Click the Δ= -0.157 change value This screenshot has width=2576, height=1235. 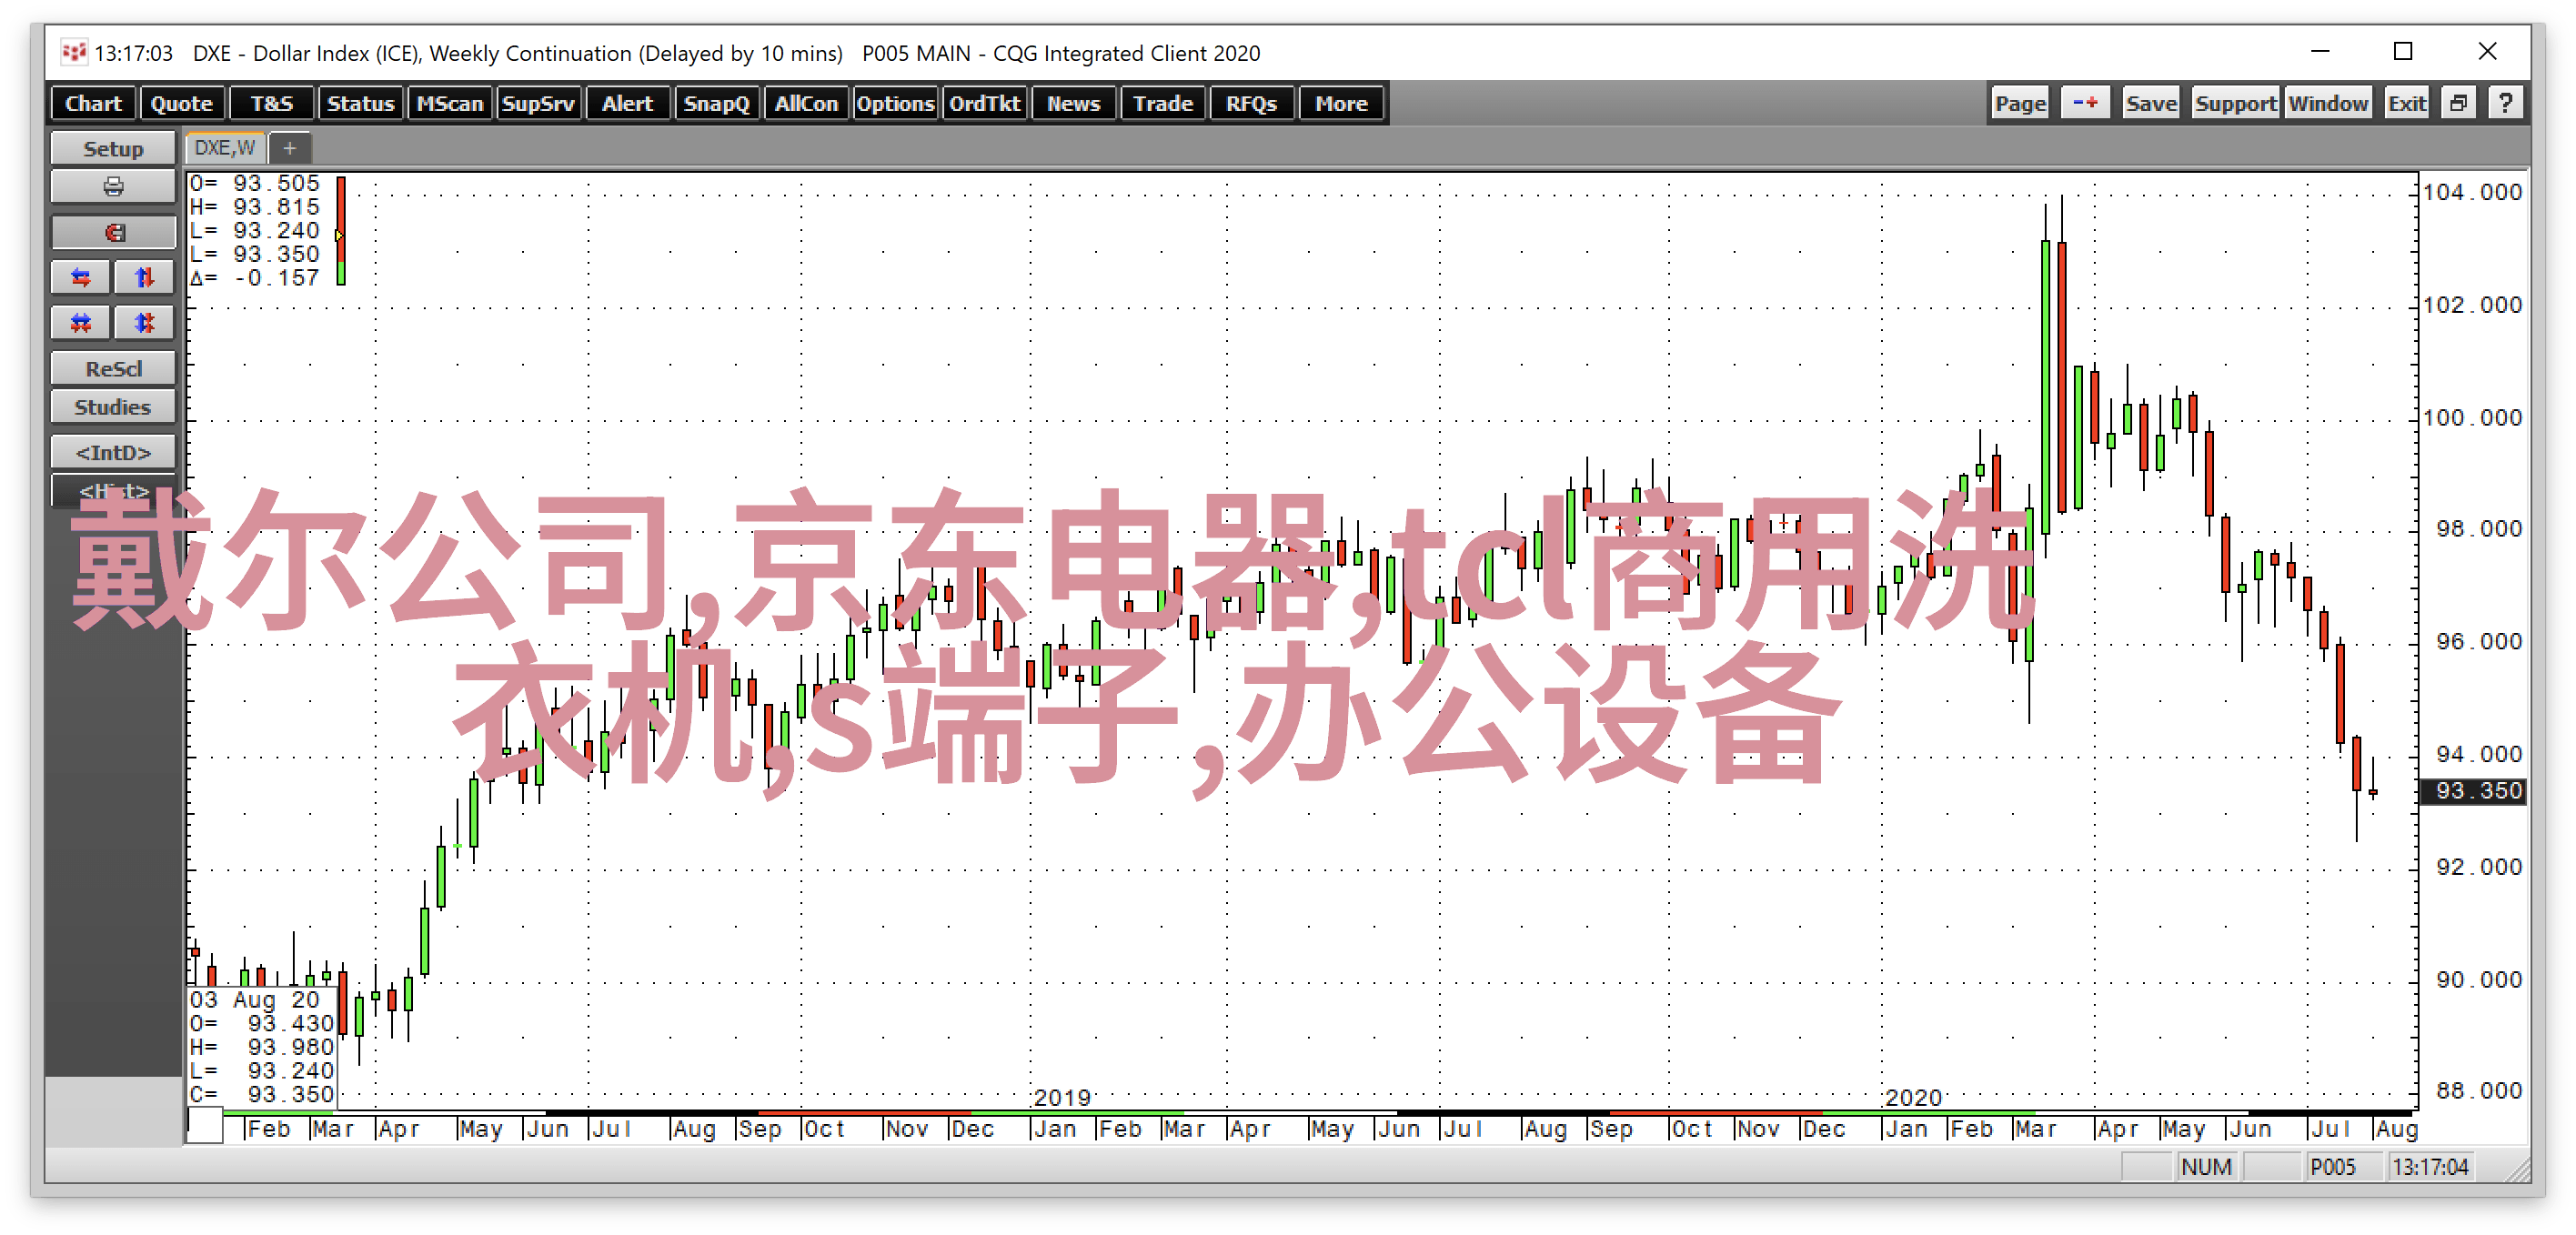pyautogui.click(x=255, y=278)
